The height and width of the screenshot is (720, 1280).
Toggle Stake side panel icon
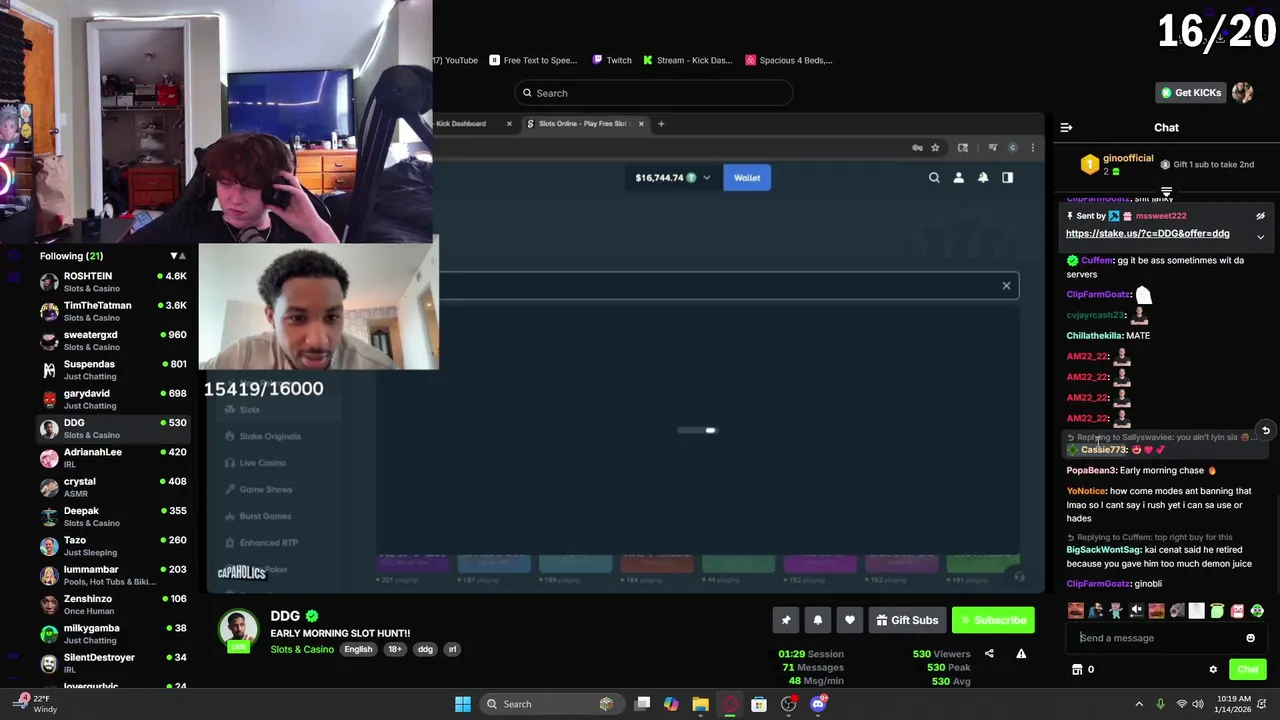pos(1007,178)
